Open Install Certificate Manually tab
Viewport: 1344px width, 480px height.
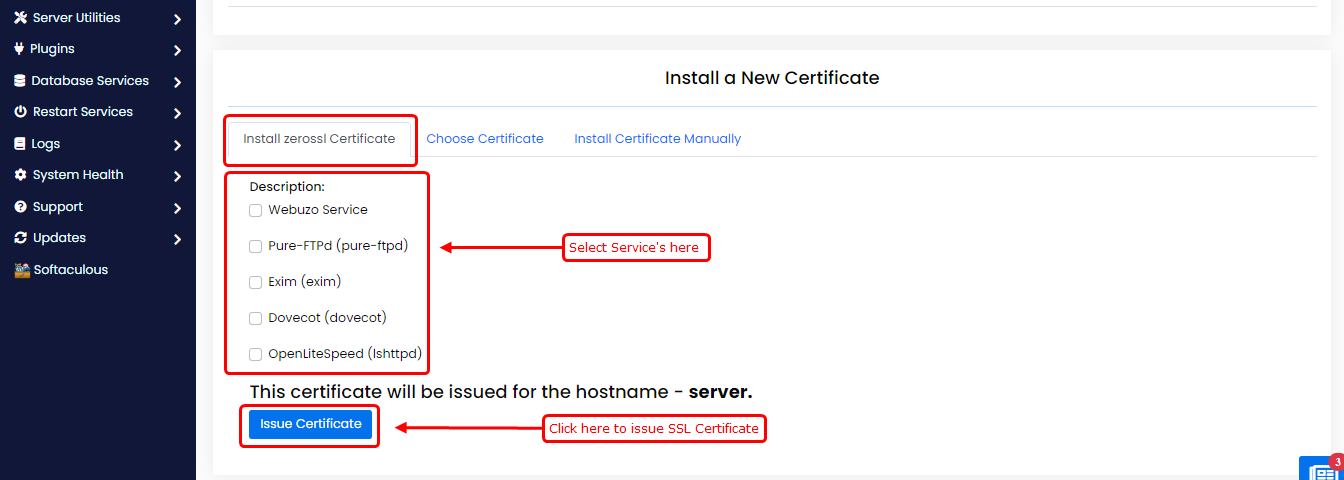[657, 139]
